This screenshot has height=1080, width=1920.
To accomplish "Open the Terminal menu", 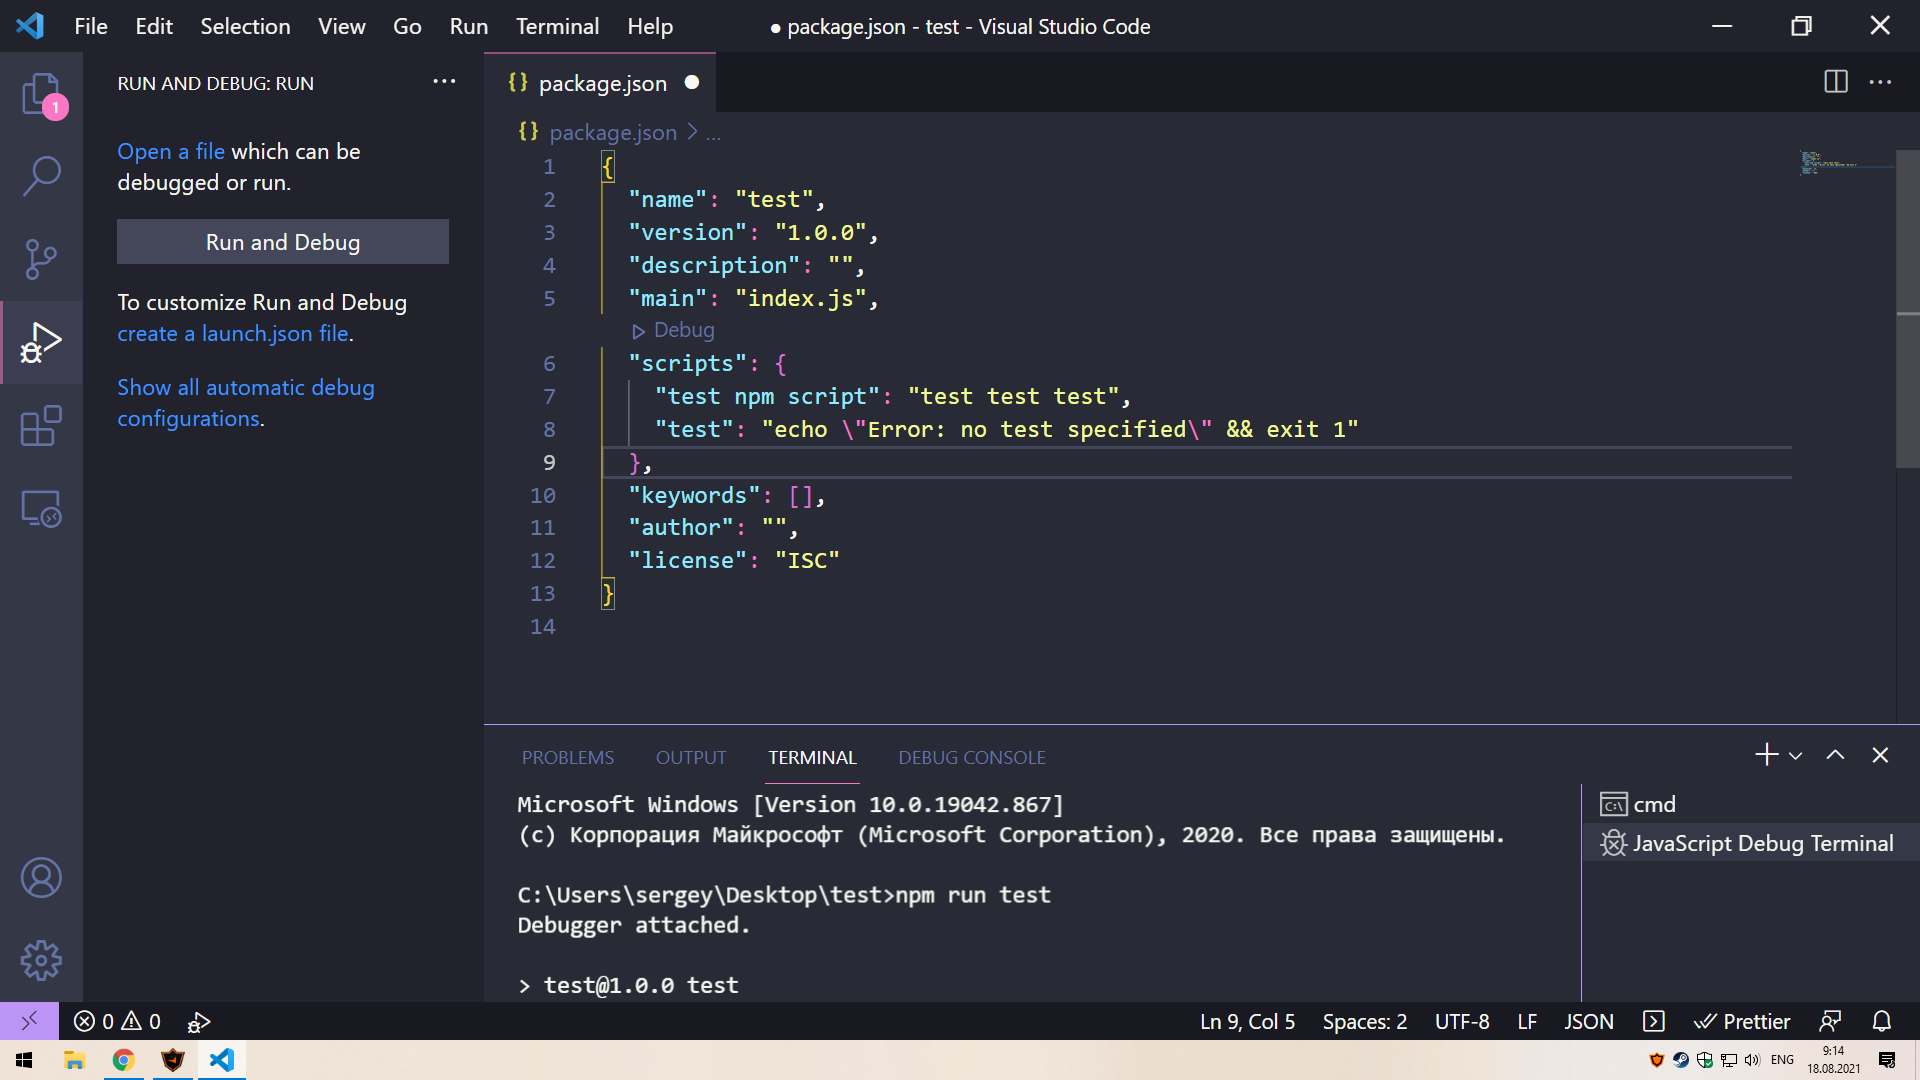I will click(557, 26).
